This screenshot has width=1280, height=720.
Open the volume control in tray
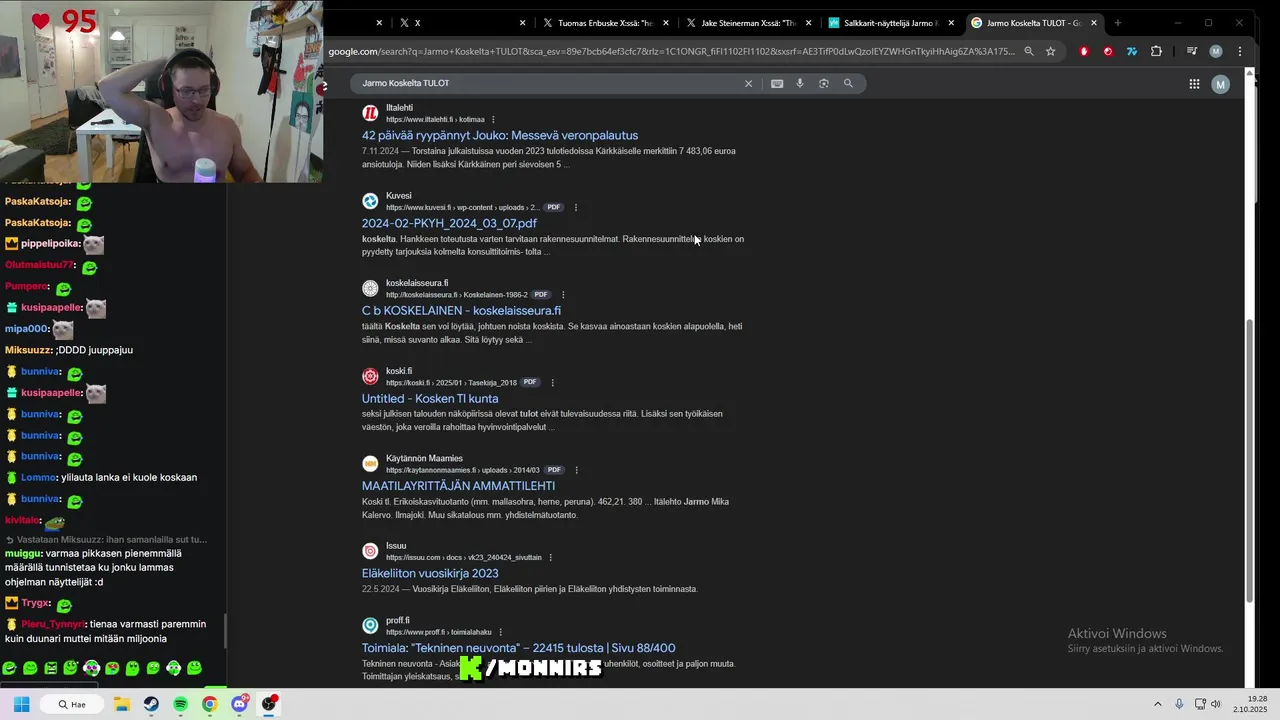tap(1216, 704)
